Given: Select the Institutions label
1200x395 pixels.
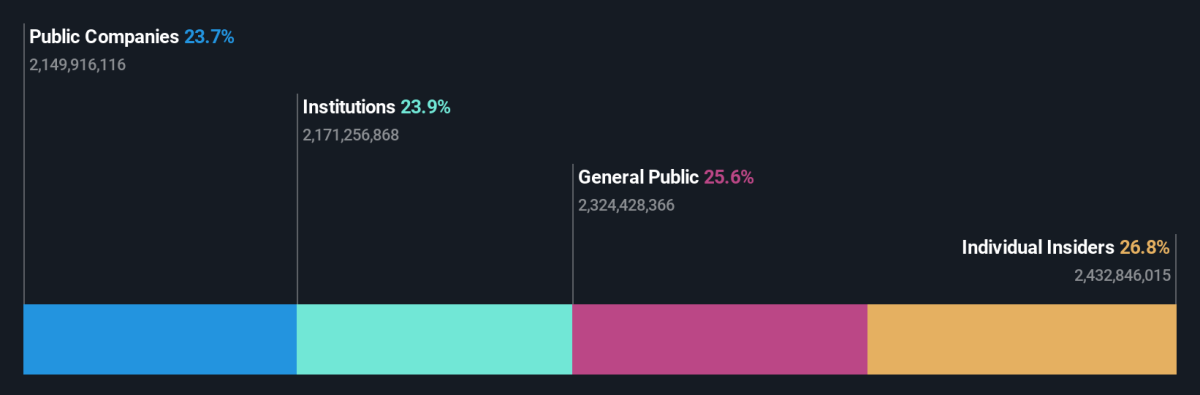Looking at the screenshot, I should point(349,107).
